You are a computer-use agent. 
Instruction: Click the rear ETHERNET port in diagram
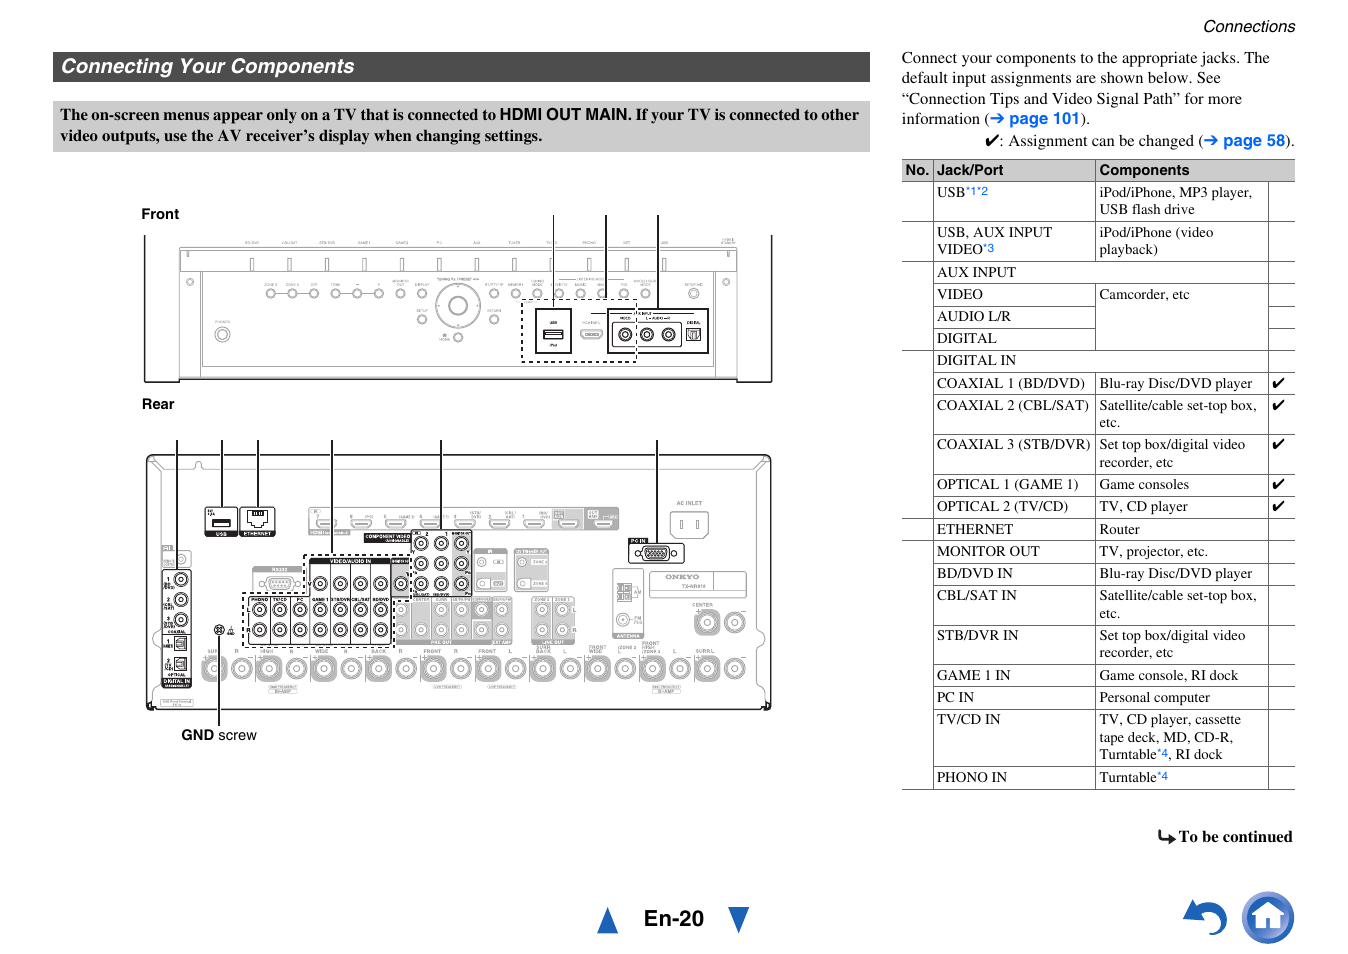(x=257, y=521)
